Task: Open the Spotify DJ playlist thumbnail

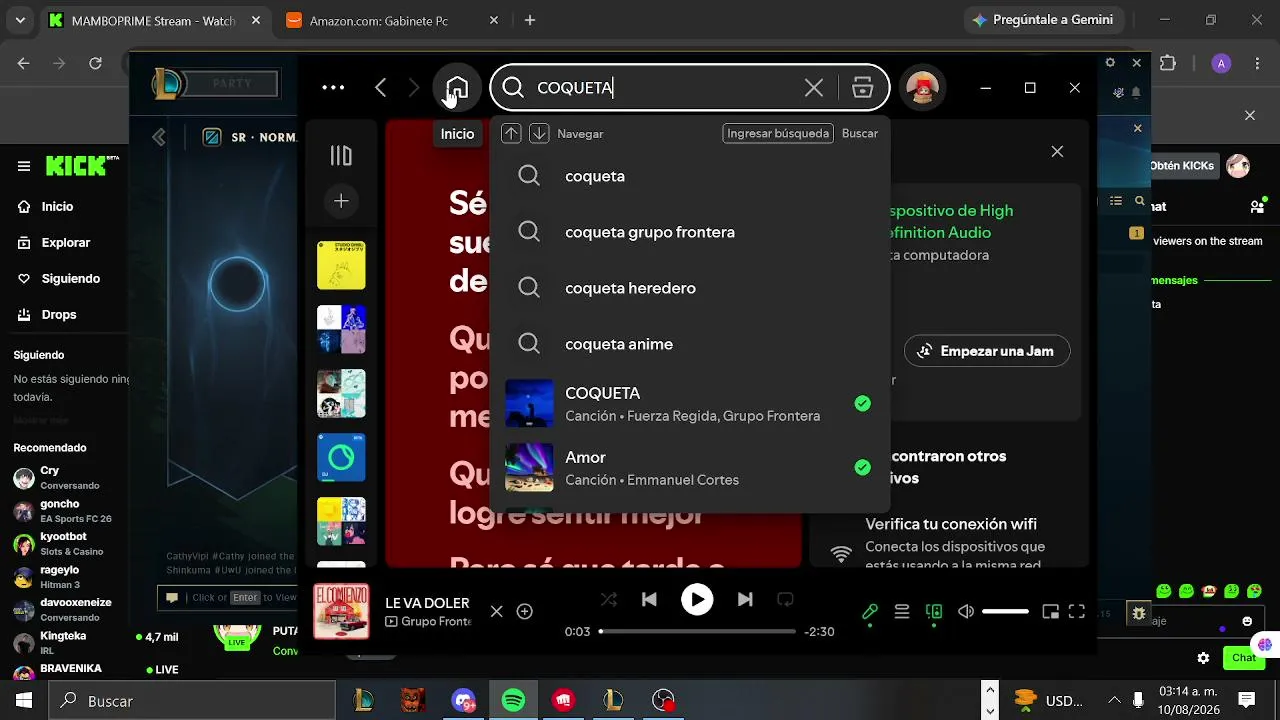Action: [x=341, y=457]
